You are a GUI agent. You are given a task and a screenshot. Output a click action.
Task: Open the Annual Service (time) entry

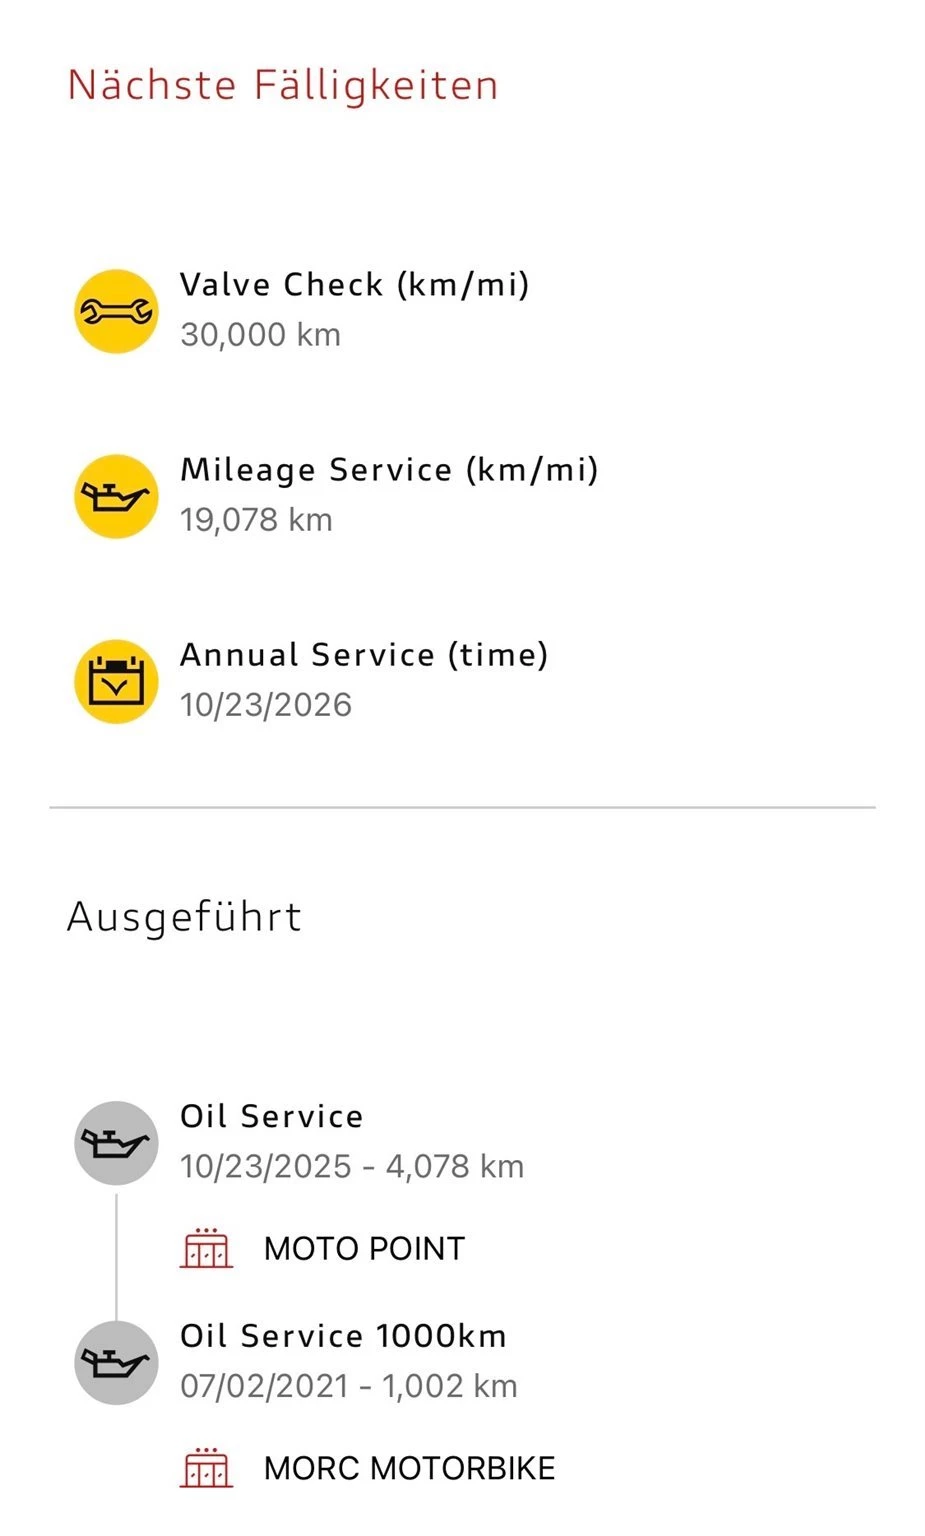(364, 655)
